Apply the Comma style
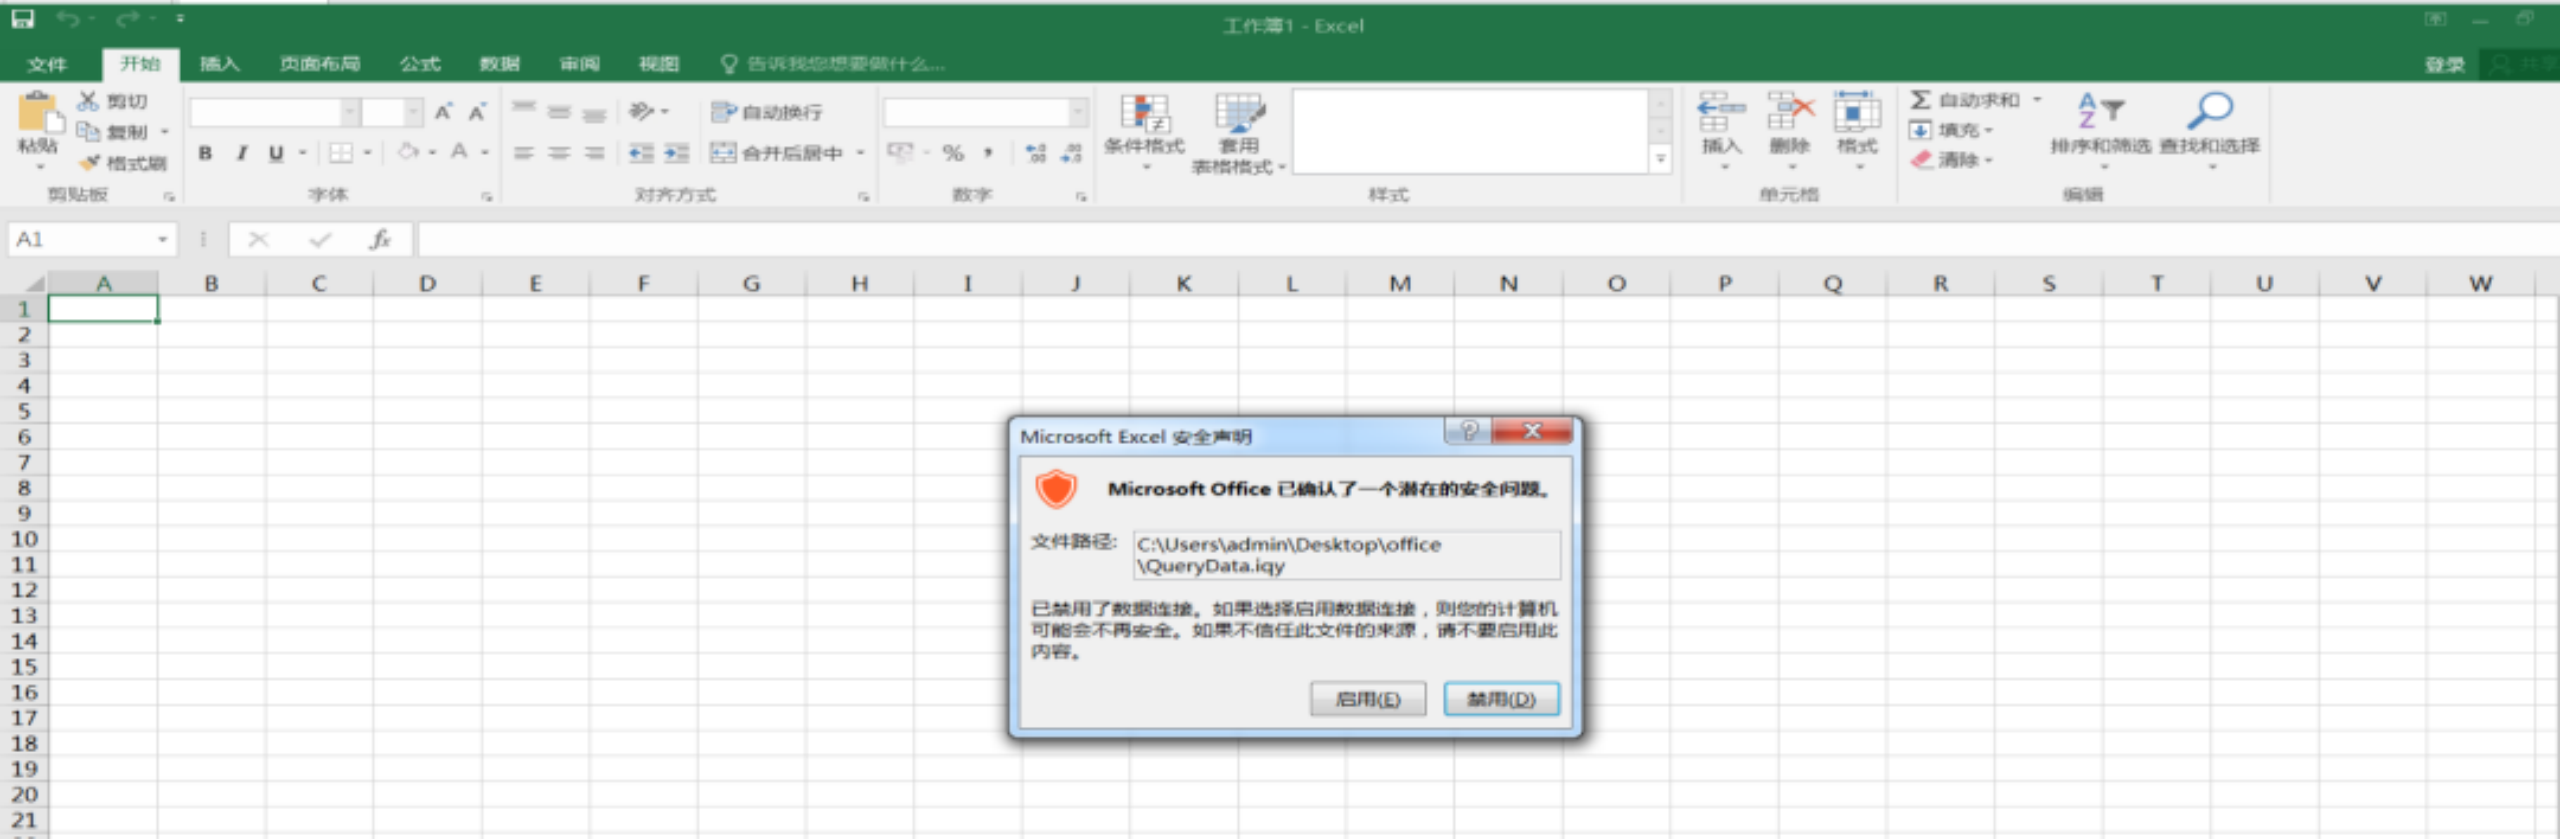 (988, 153)
